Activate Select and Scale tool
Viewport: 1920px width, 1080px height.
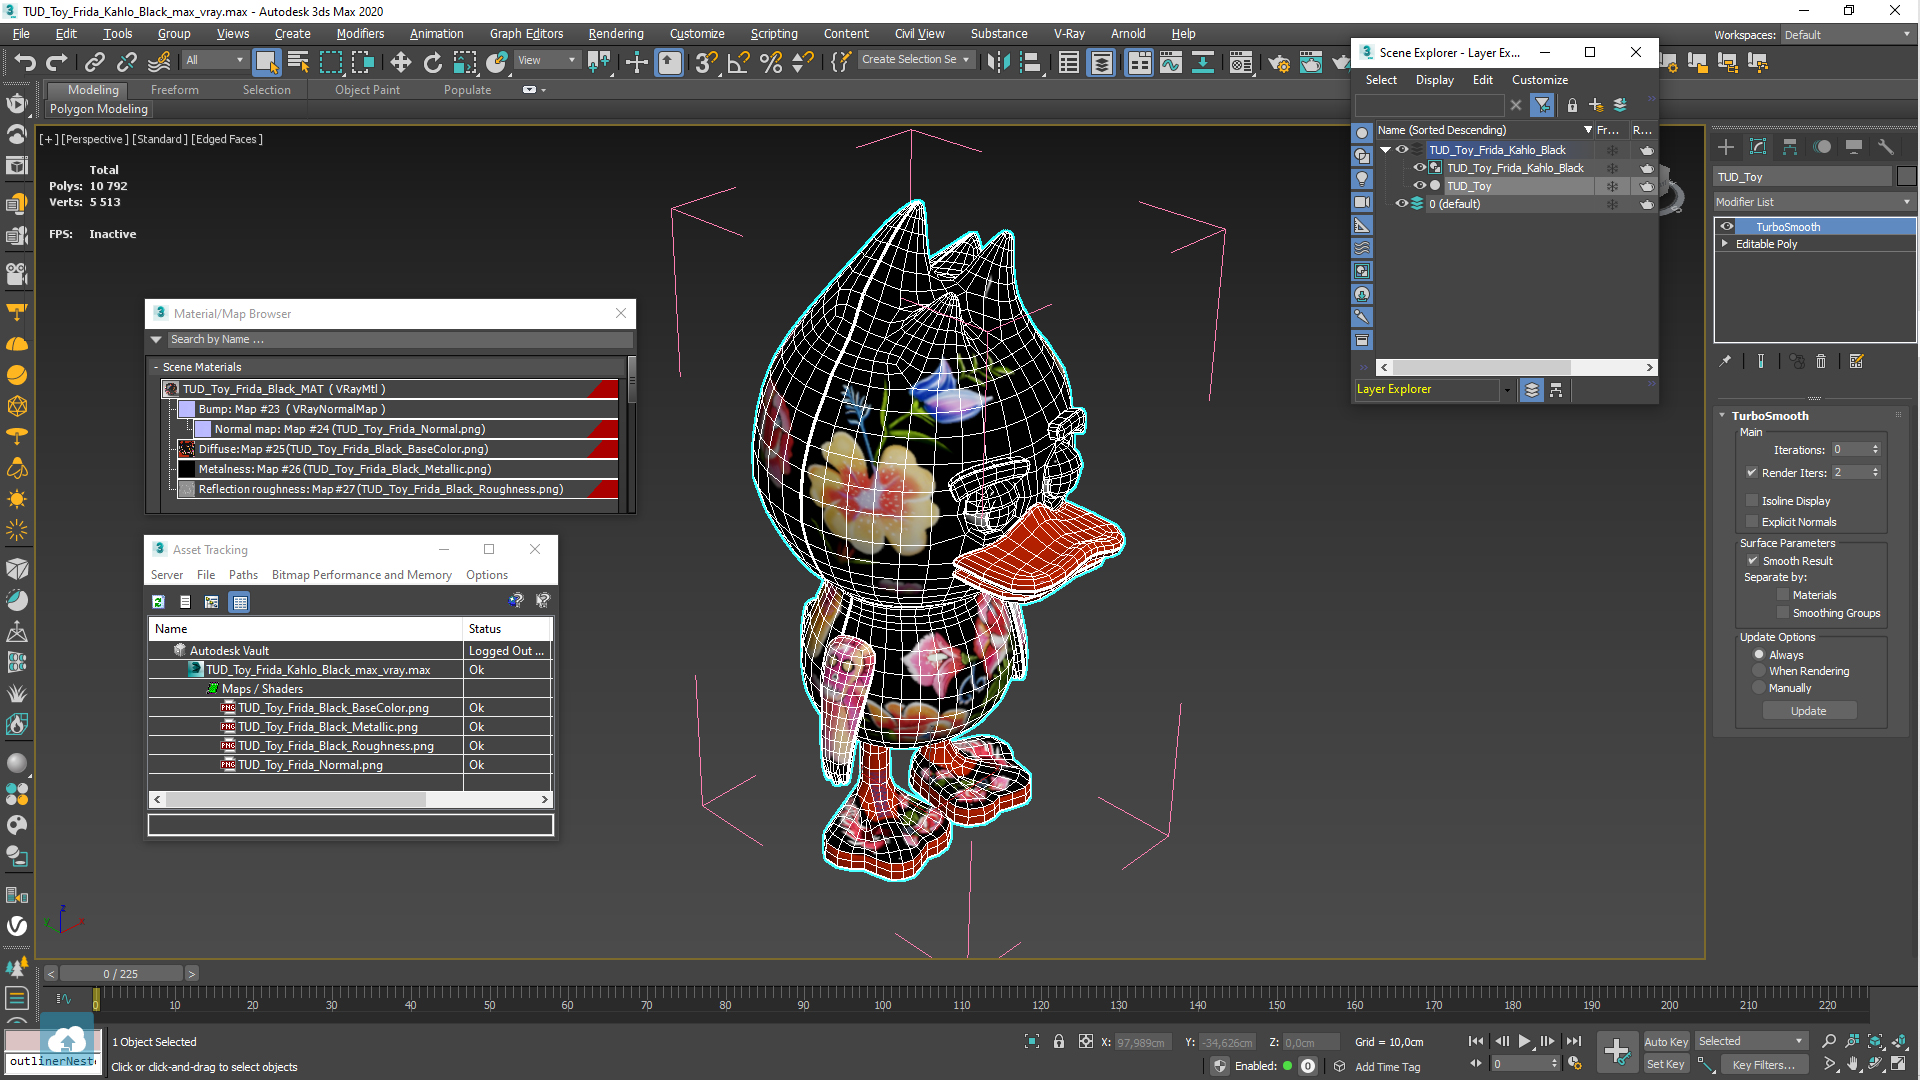(x=465, y=62)
